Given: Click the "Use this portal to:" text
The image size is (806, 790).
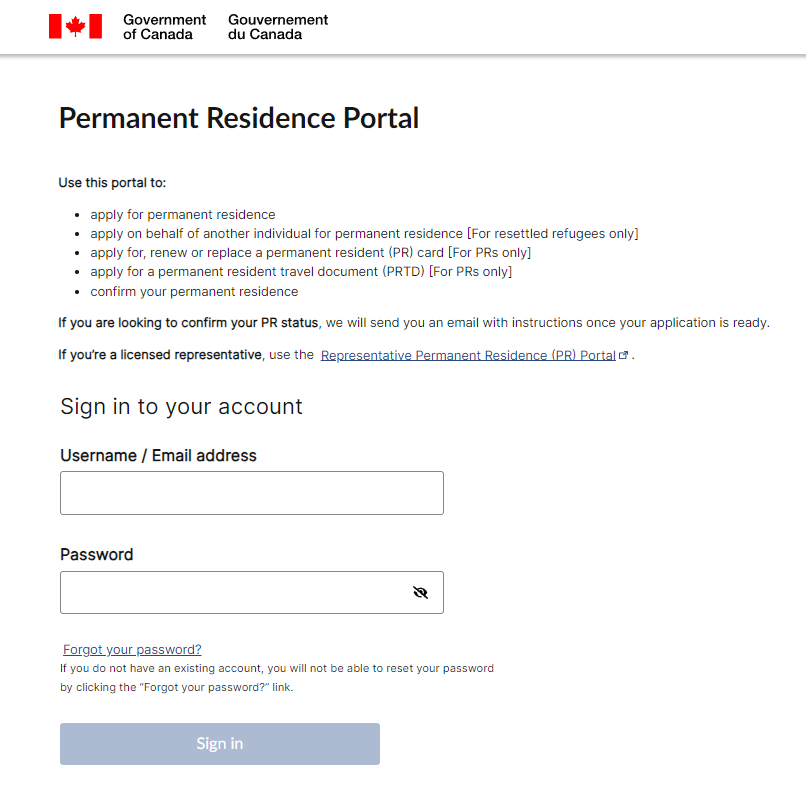Looking at the screenshot, I should (x=112, y=183).
